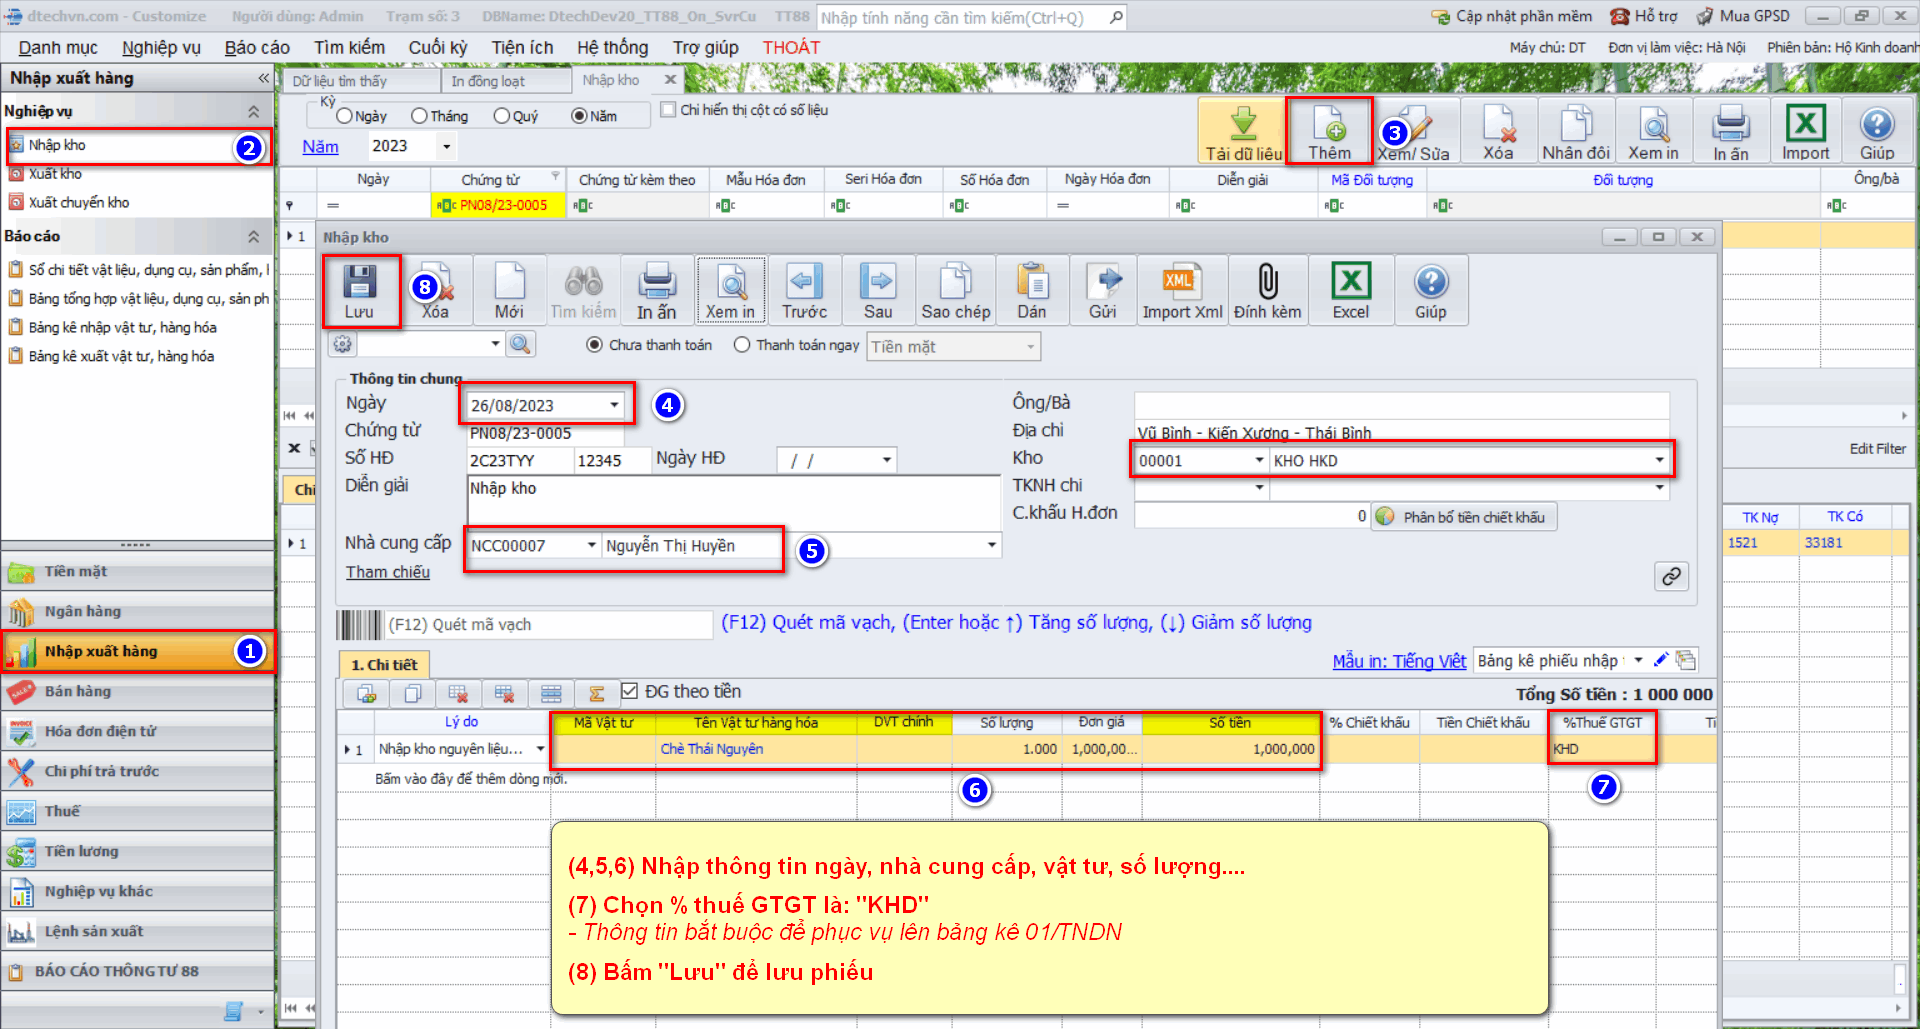The height and width of the screenshot is (1029, 1920).
Task: Select the Thanh toán ngay radio button
Action: click(x=742, y=345)
